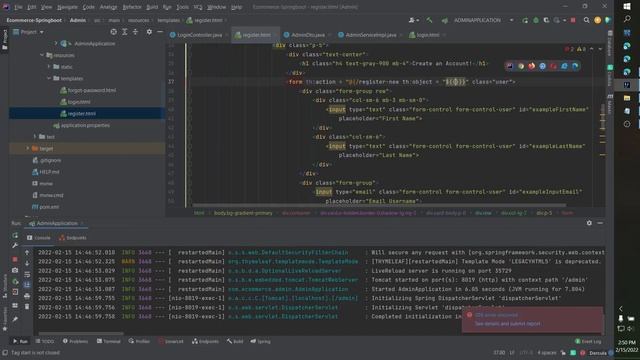Hide the Project tool window
Viewport: 640px width, 360px height.
tap(160, 32)
